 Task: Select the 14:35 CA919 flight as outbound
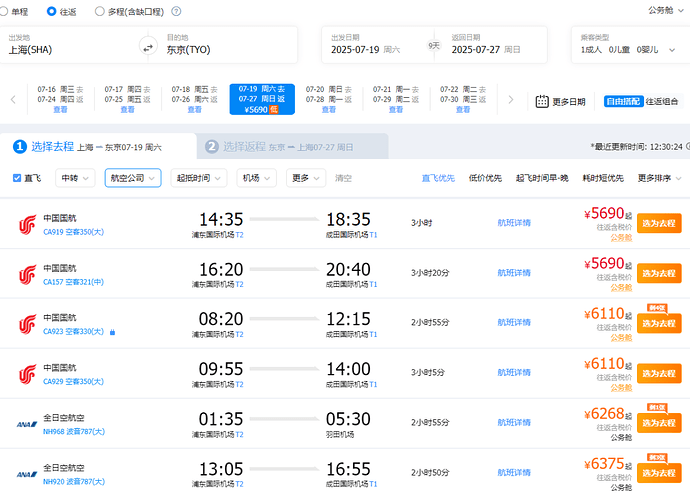[659, 224]
